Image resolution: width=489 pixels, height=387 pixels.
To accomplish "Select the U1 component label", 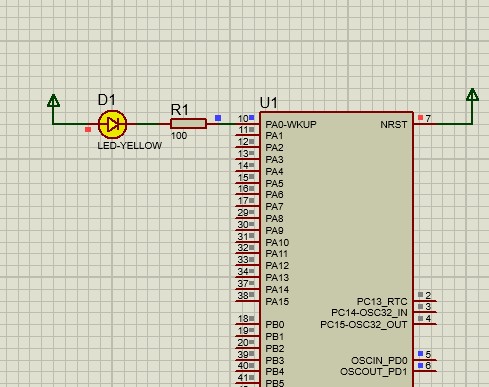I will (268, 103).
